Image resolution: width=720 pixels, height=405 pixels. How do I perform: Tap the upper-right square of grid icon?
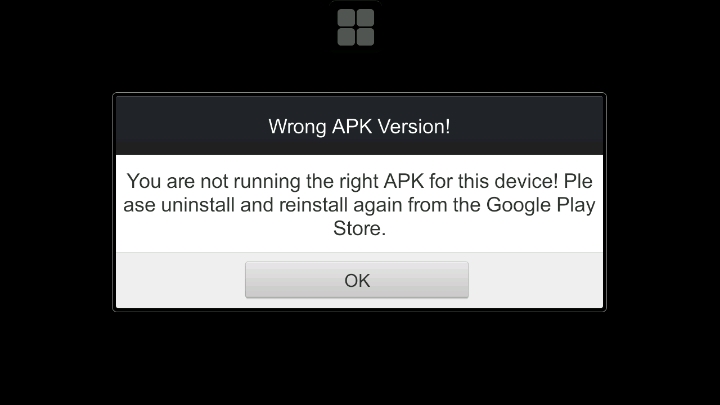click(x=366, y=18)
